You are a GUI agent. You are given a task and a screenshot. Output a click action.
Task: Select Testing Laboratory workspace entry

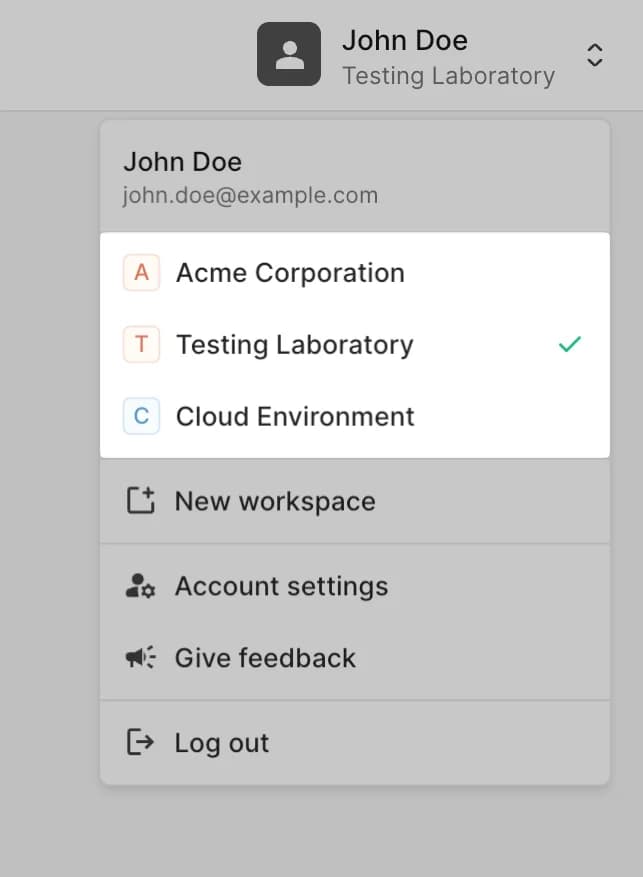(354, 345)
